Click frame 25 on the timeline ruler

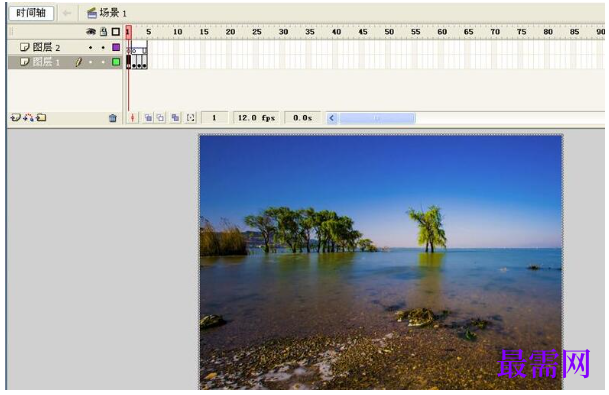click(x=257, y=32)
